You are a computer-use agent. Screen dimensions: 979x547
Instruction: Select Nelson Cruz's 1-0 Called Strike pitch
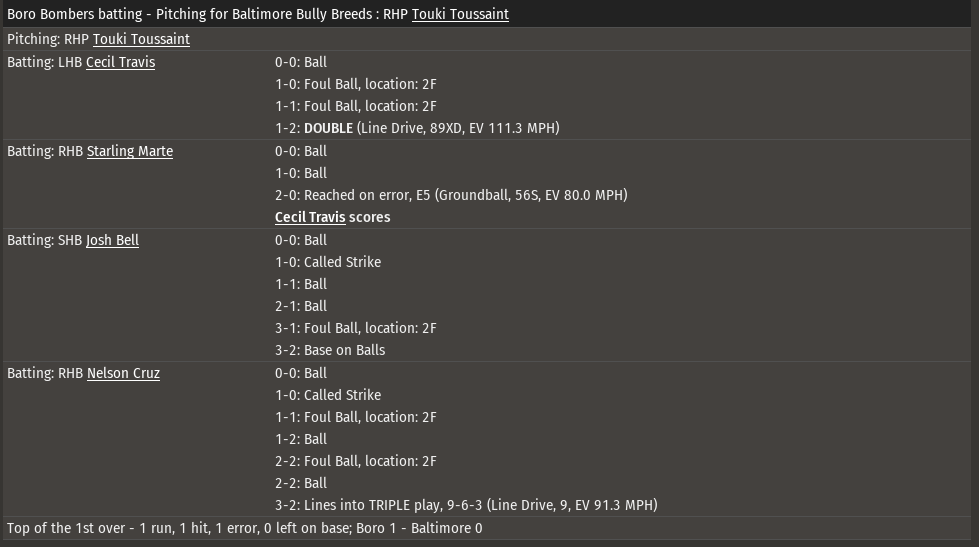pos(328,395)
